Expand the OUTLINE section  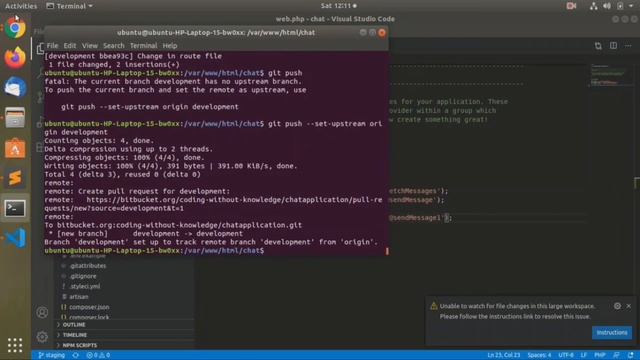tap(74, 324)
